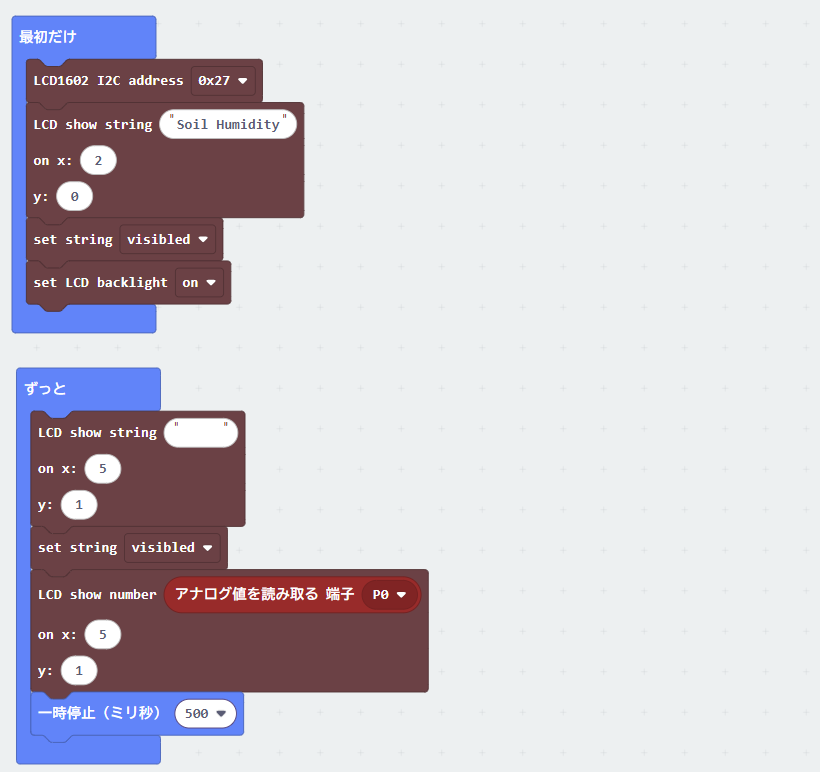Viewport: 820px width, 772px height.
Task: Select the y value 0 field
Action: tap(75, 197)
